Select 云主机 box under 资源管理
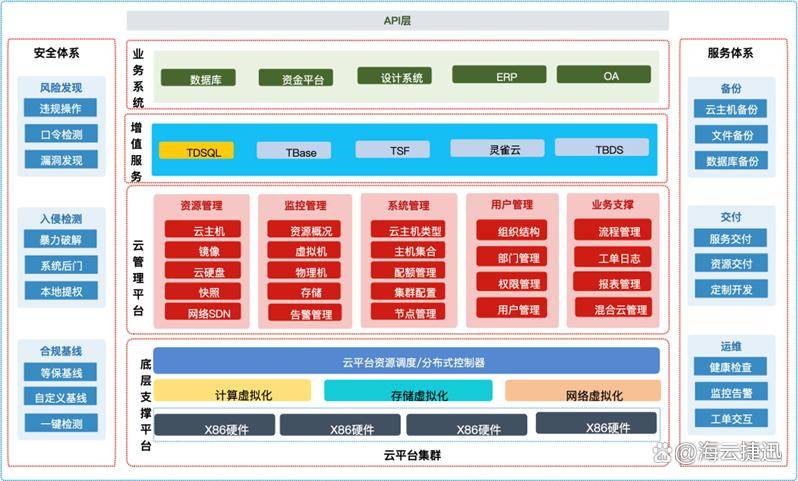Screen dimensions: 798x481 click(x=203, y=230)
